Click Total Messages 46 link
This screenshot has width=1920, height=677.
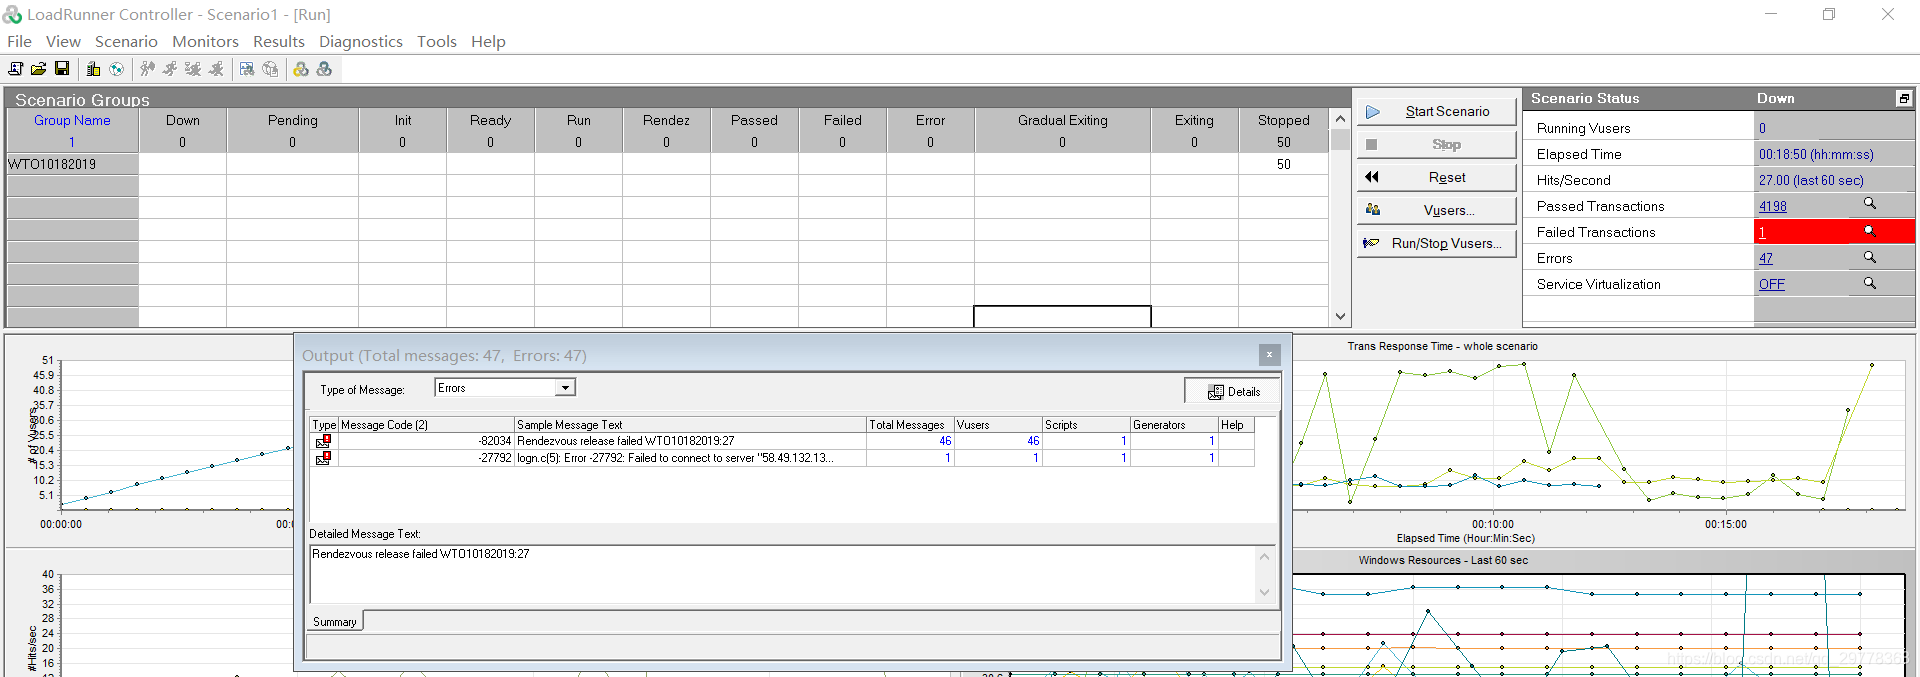945,441
